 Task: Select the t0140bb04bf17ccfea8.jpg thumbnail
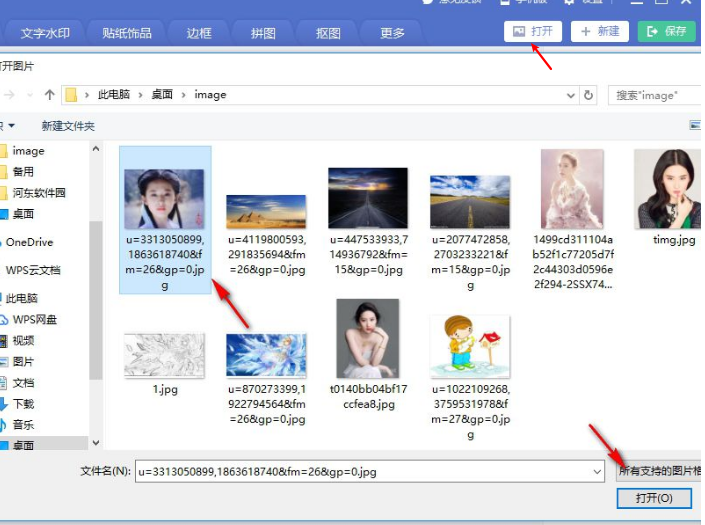point(368,338)
